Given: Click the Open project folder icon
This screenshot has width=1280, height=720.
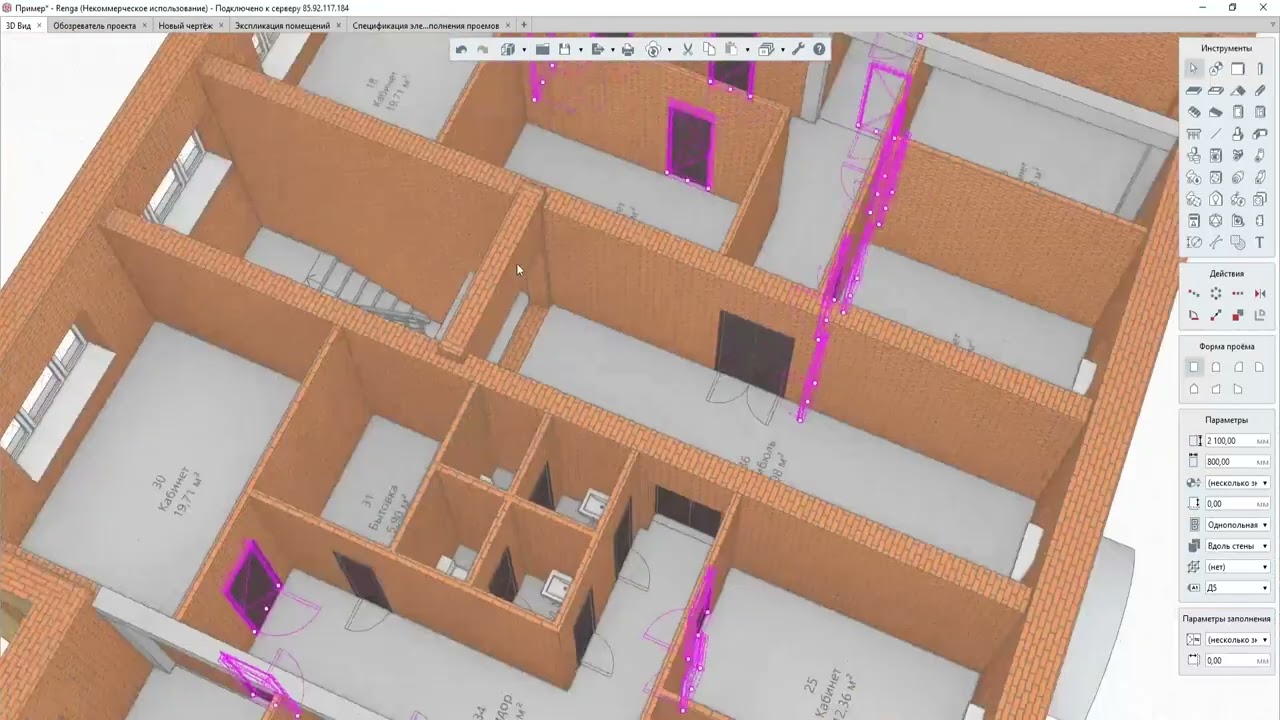Looking at the screenshot, I should point(542,49).
